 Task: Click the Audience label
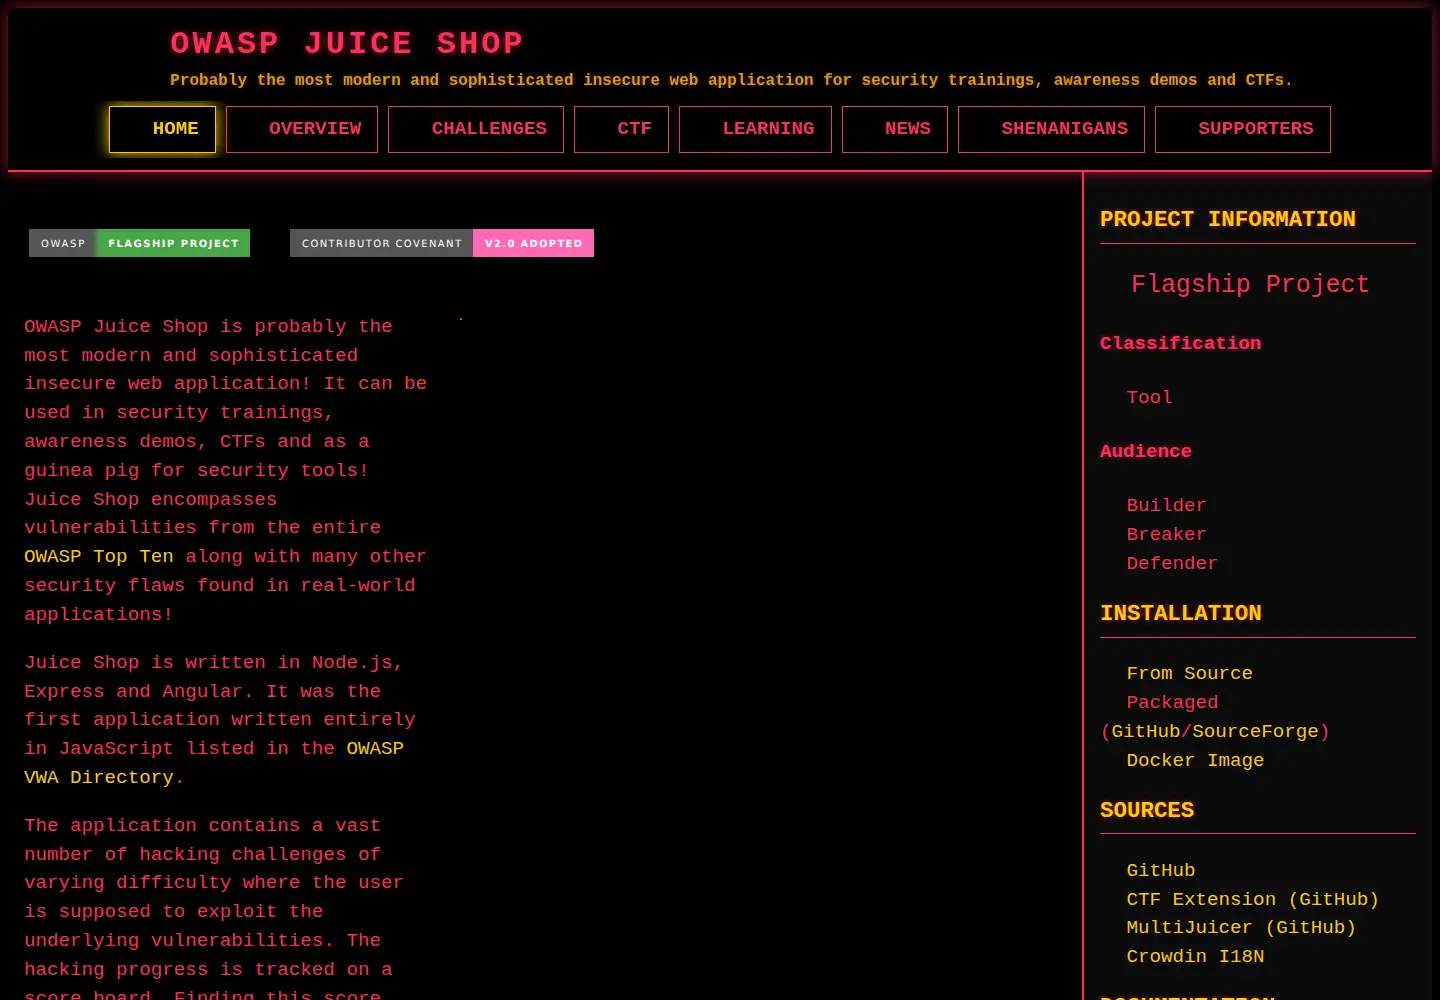click(1145, 451)
